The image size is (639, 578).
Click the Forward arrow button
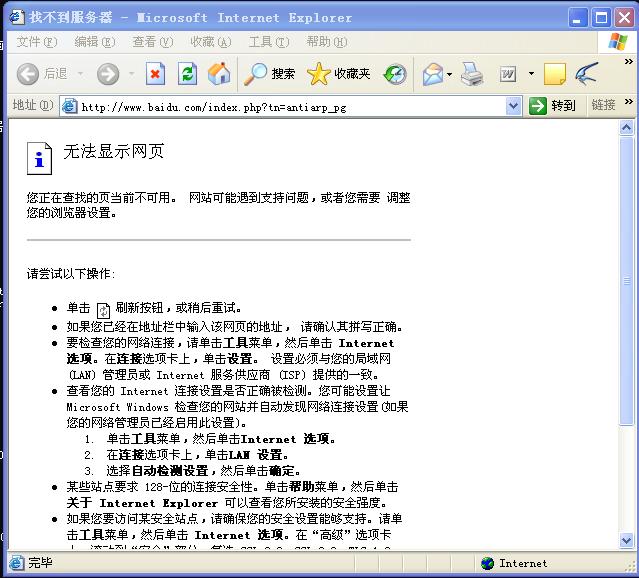108,74
